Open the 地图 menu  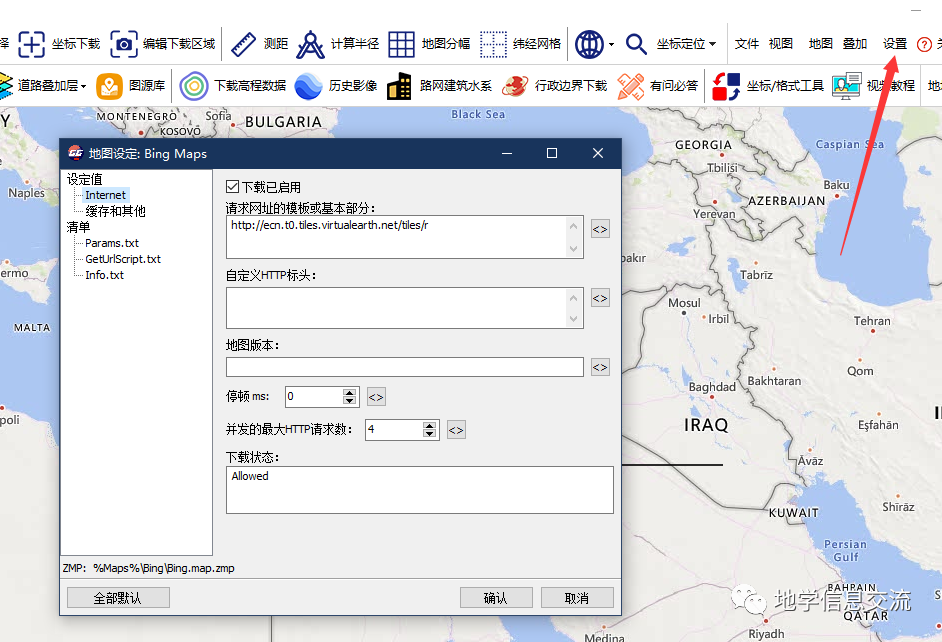pyautogui.click(x=821, y=44)
